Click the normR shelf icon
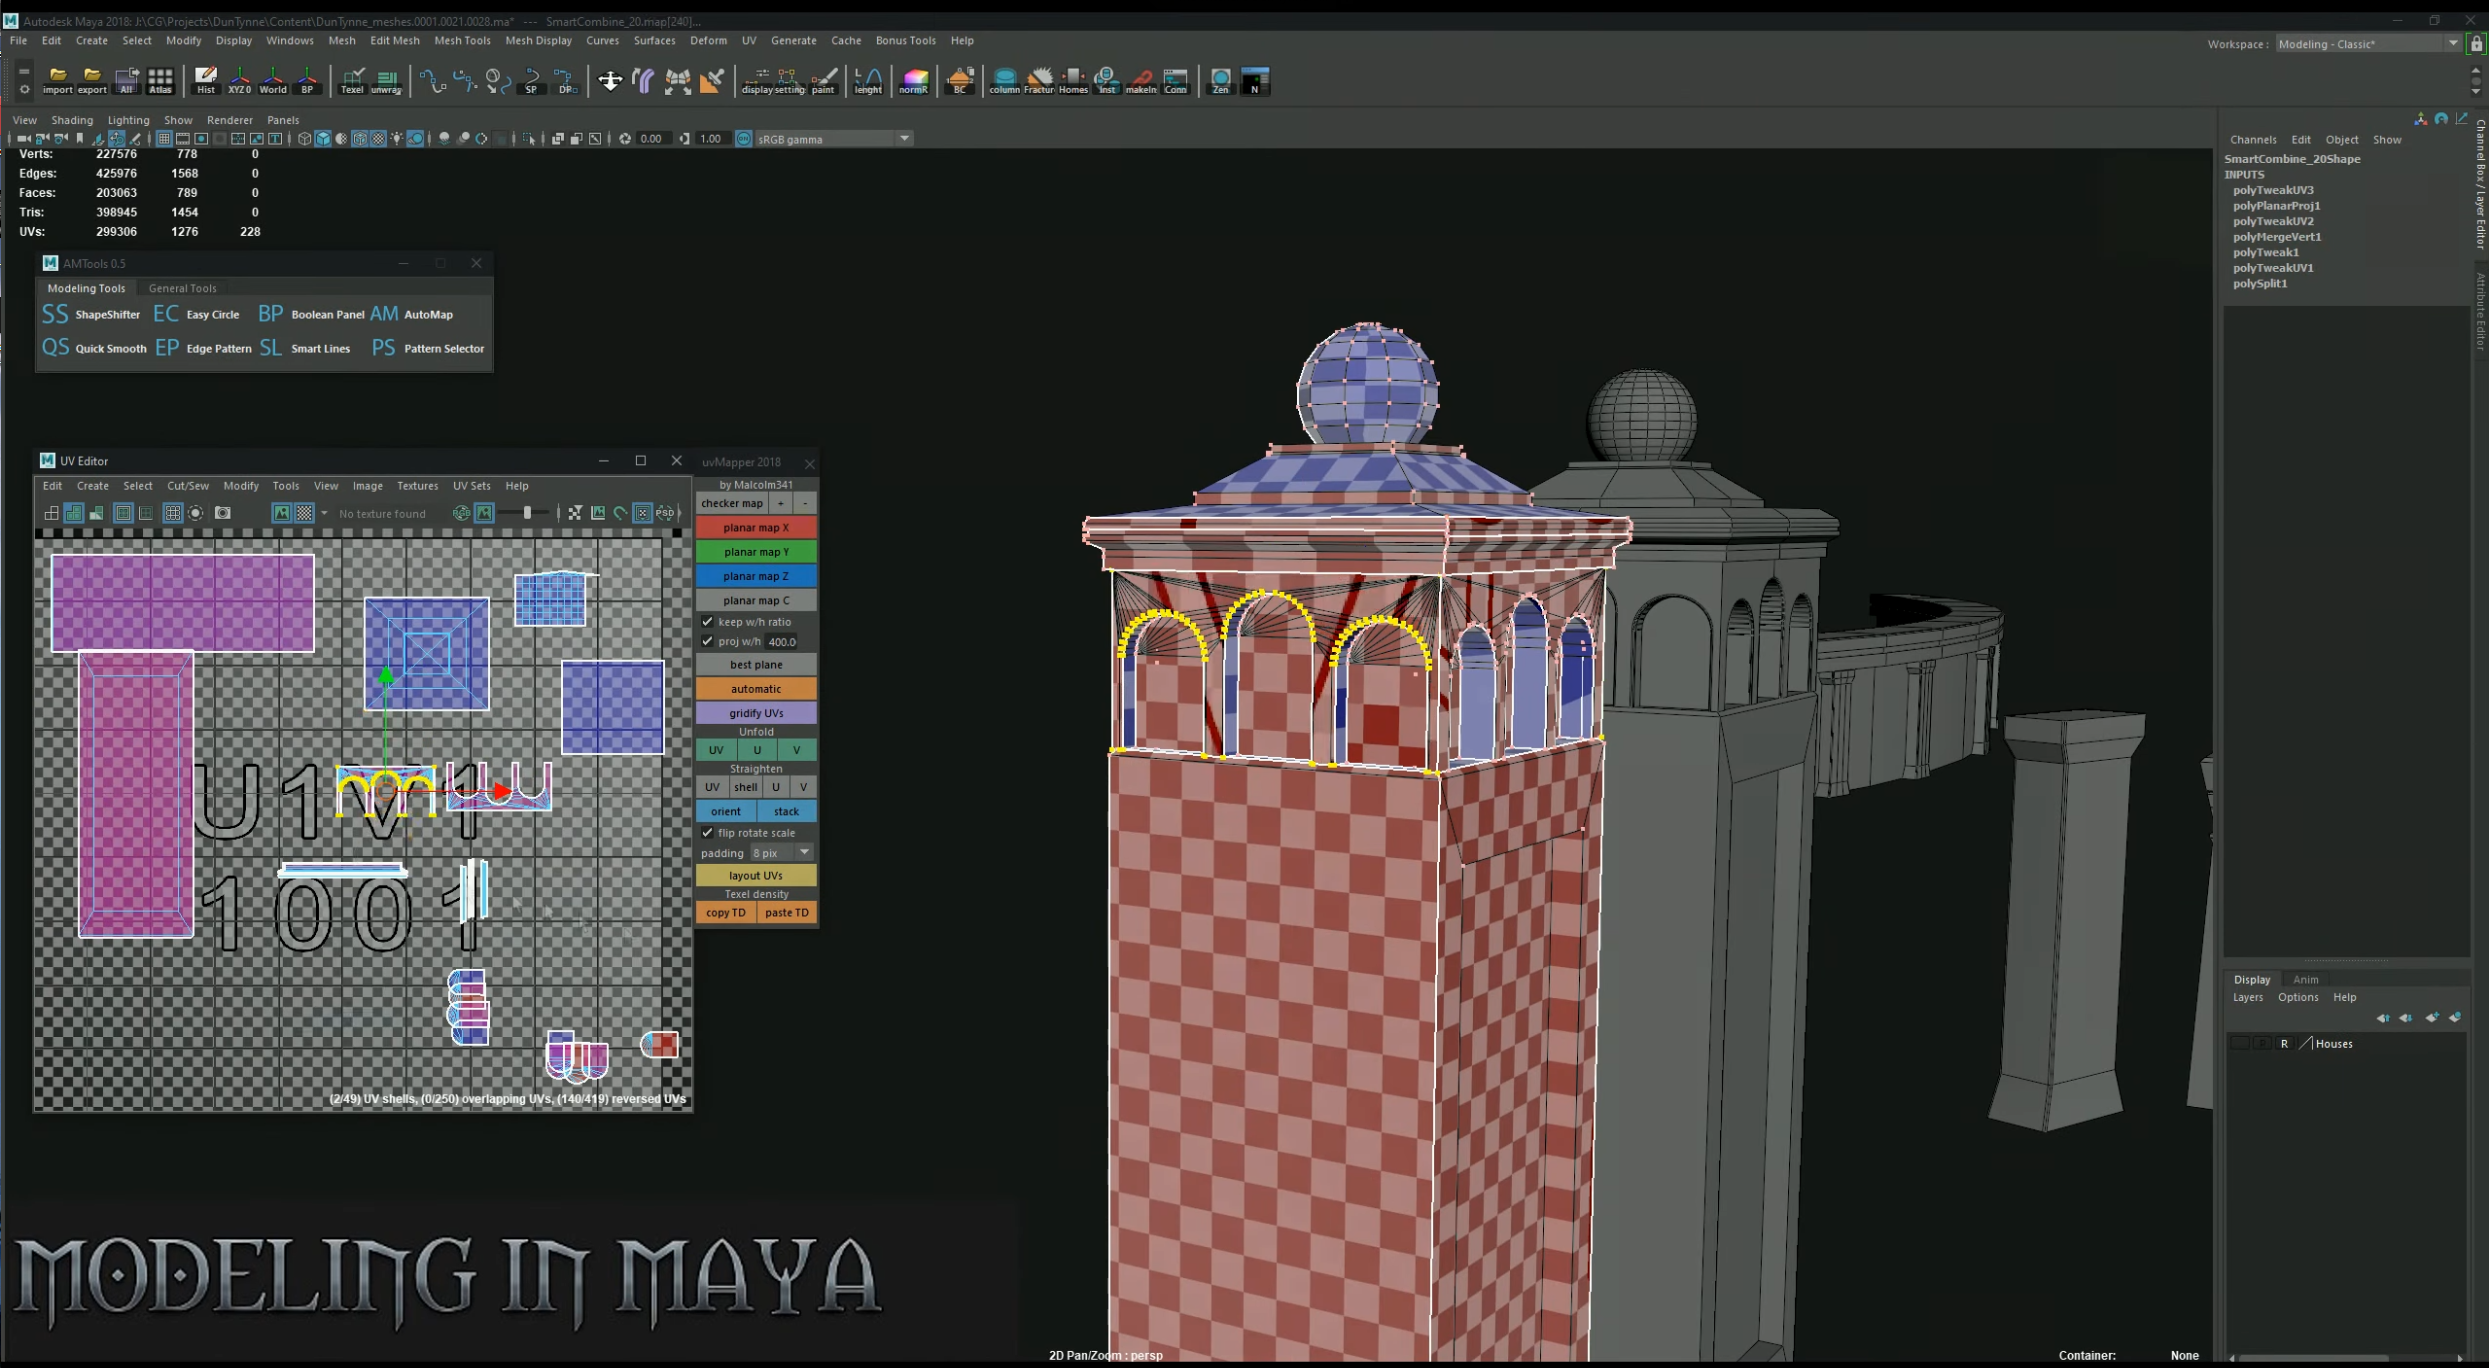The height and width of the screenshot is (1368, 2489). 913,79
